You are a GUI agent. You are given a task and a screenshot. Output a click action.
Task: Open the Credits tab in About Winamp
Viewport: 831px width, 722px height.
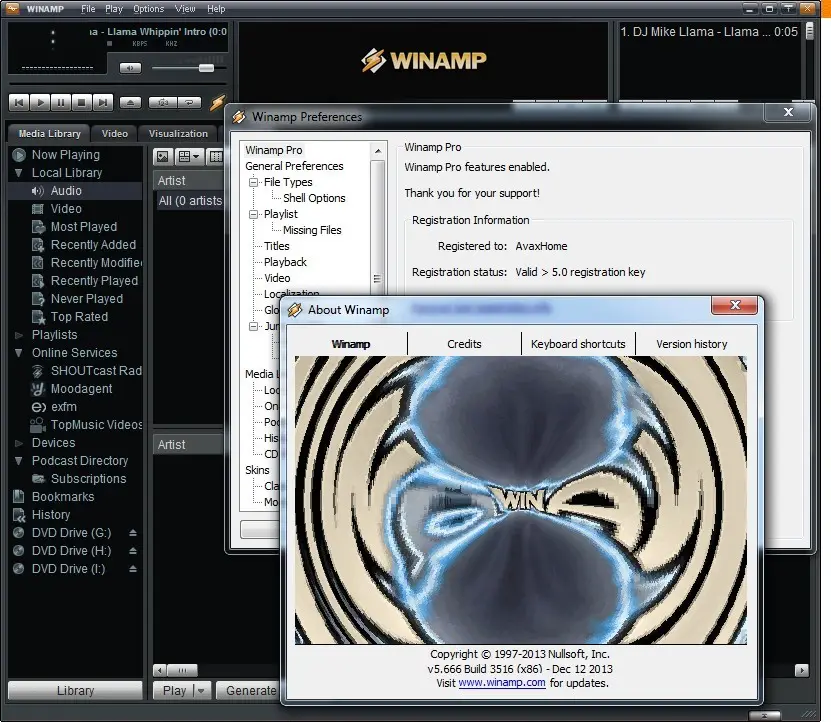[x=464, y=344]
